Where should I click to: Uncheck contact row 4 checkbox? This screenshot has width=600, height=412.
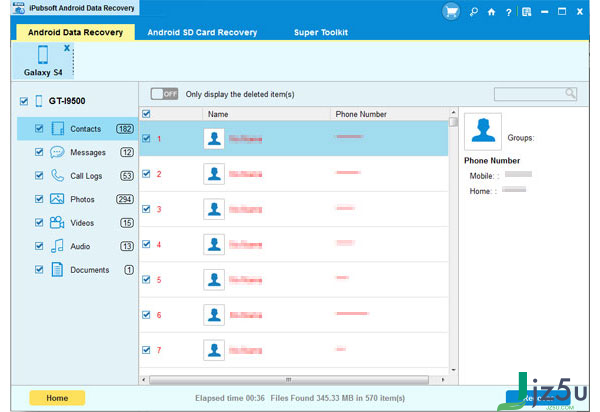pos(146,244)
